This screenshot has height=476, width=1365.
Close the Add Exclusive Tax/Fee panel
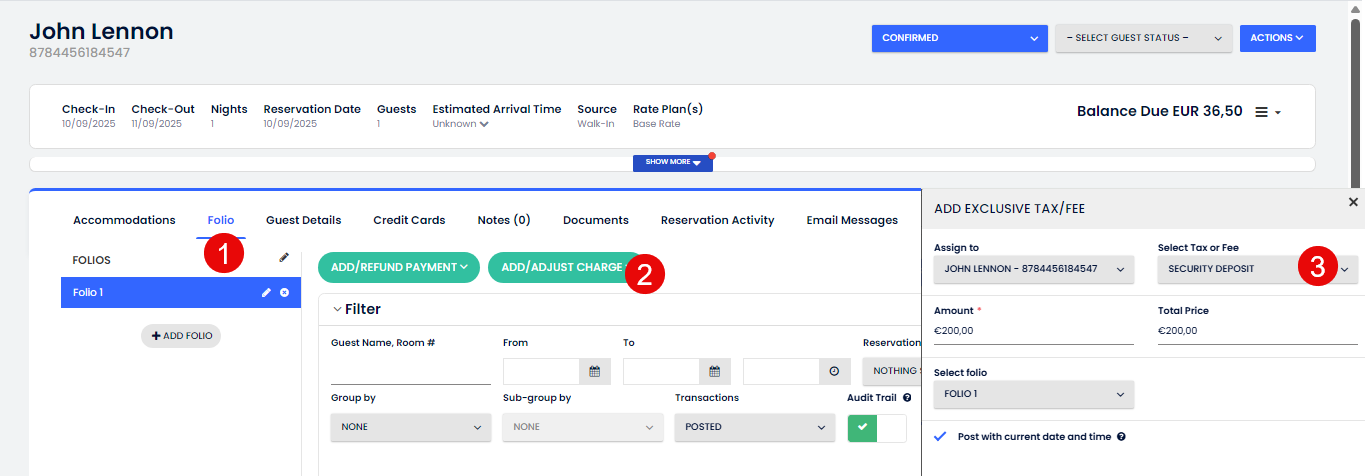coord(1353,202)
